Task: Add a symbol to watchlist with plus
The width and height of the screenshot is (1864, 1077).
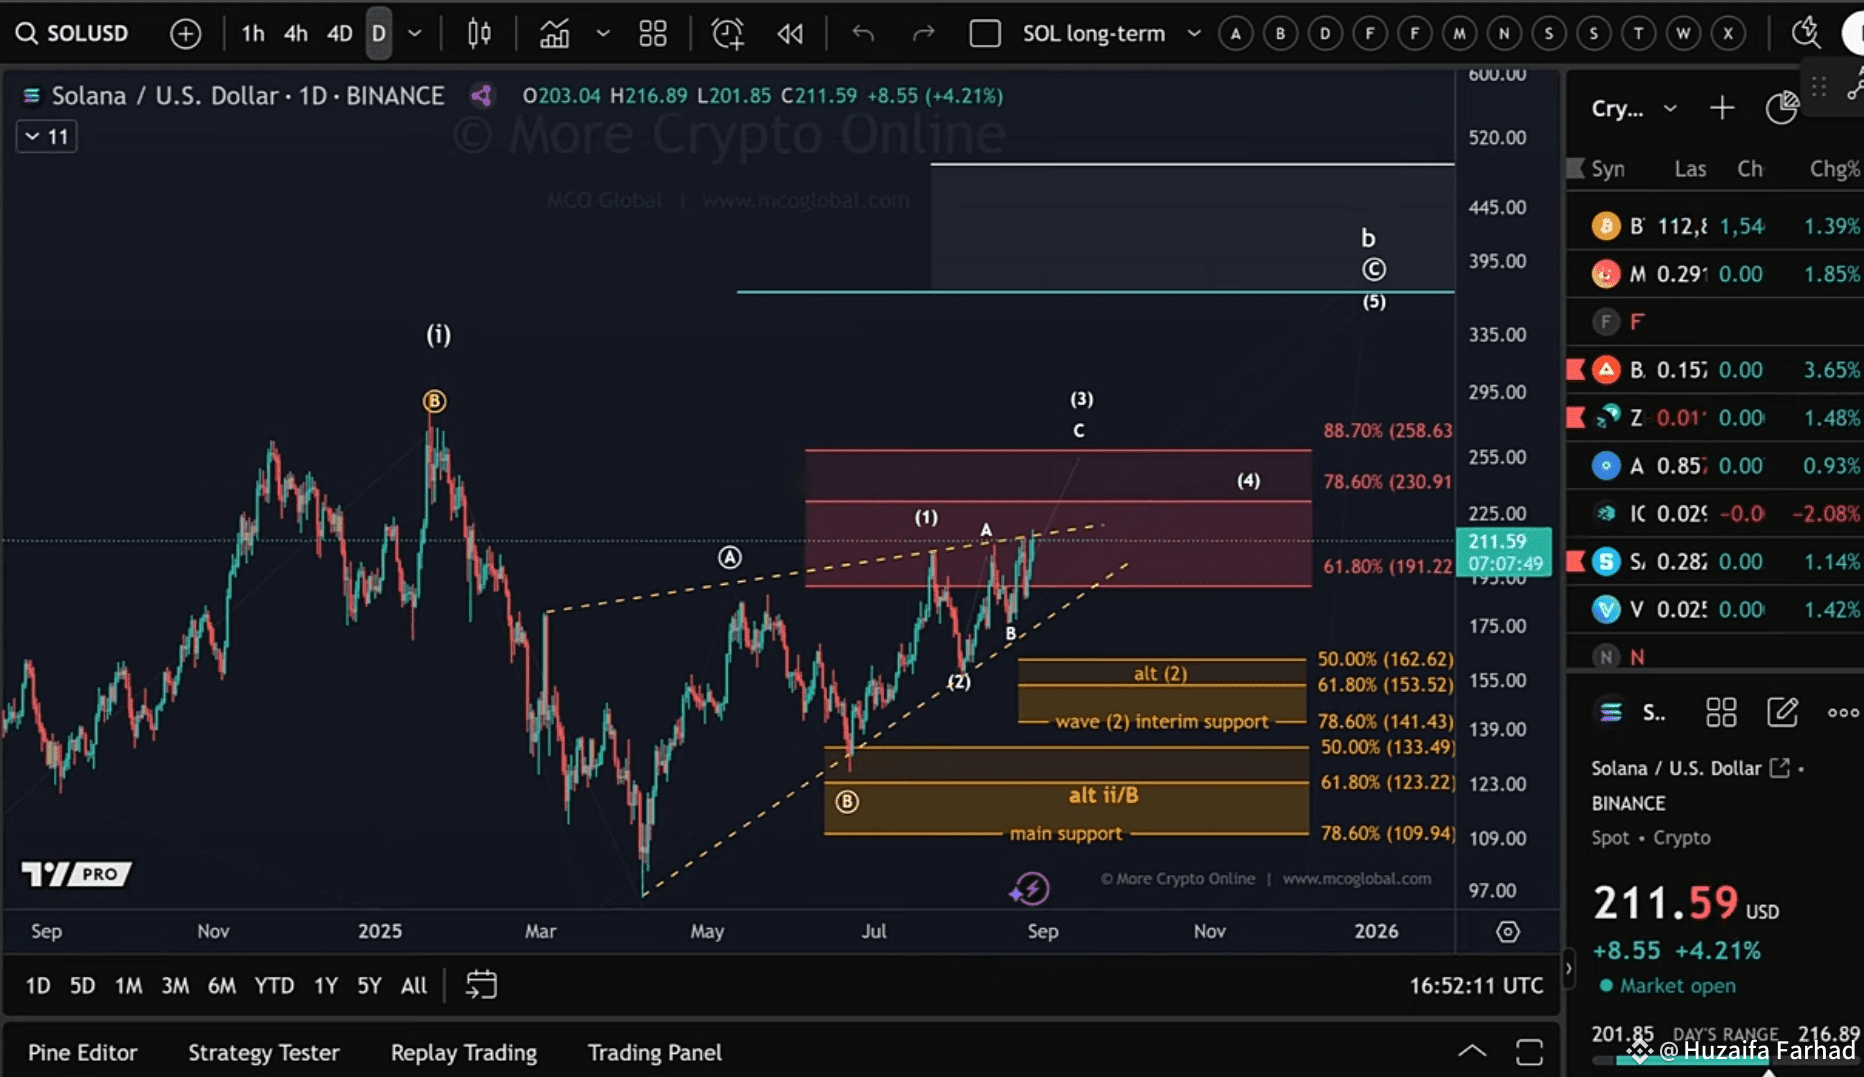Action: [1722, 108]
